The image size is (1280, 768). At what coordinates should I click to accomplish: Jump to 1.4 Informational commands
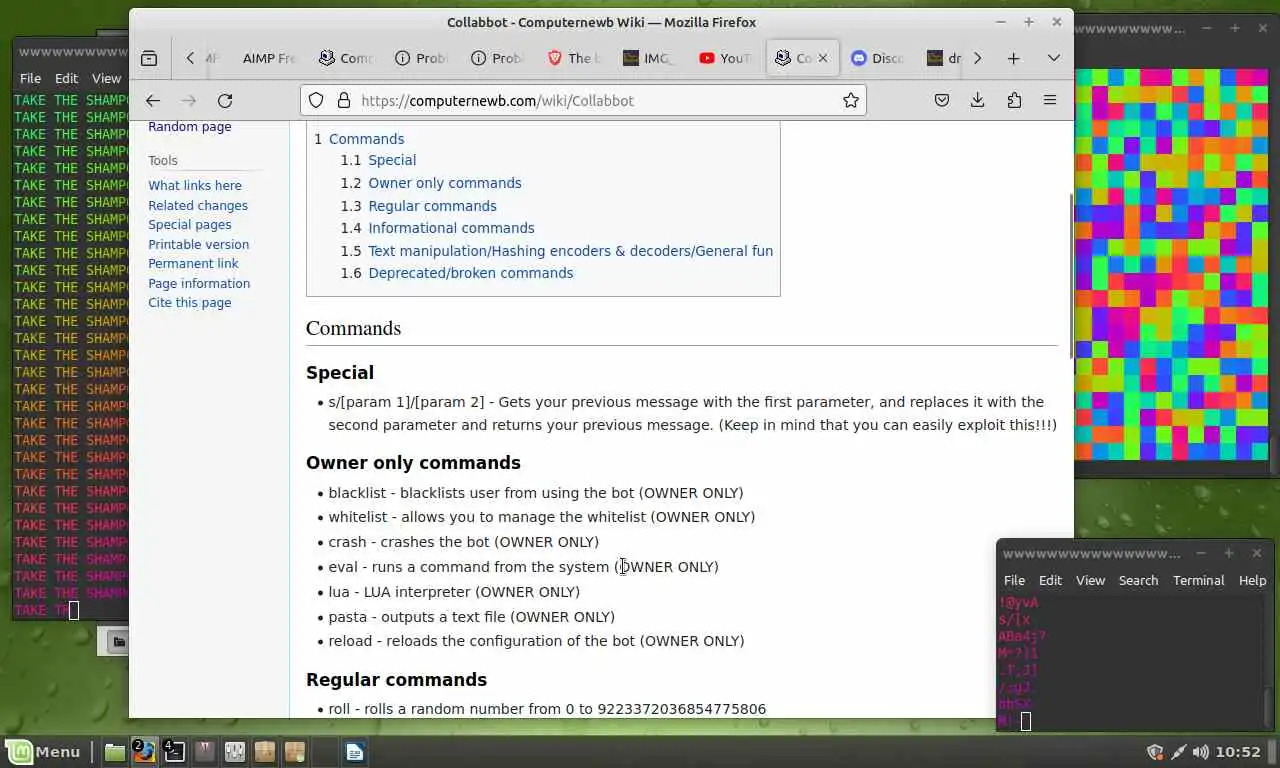(x=437, y=228)
